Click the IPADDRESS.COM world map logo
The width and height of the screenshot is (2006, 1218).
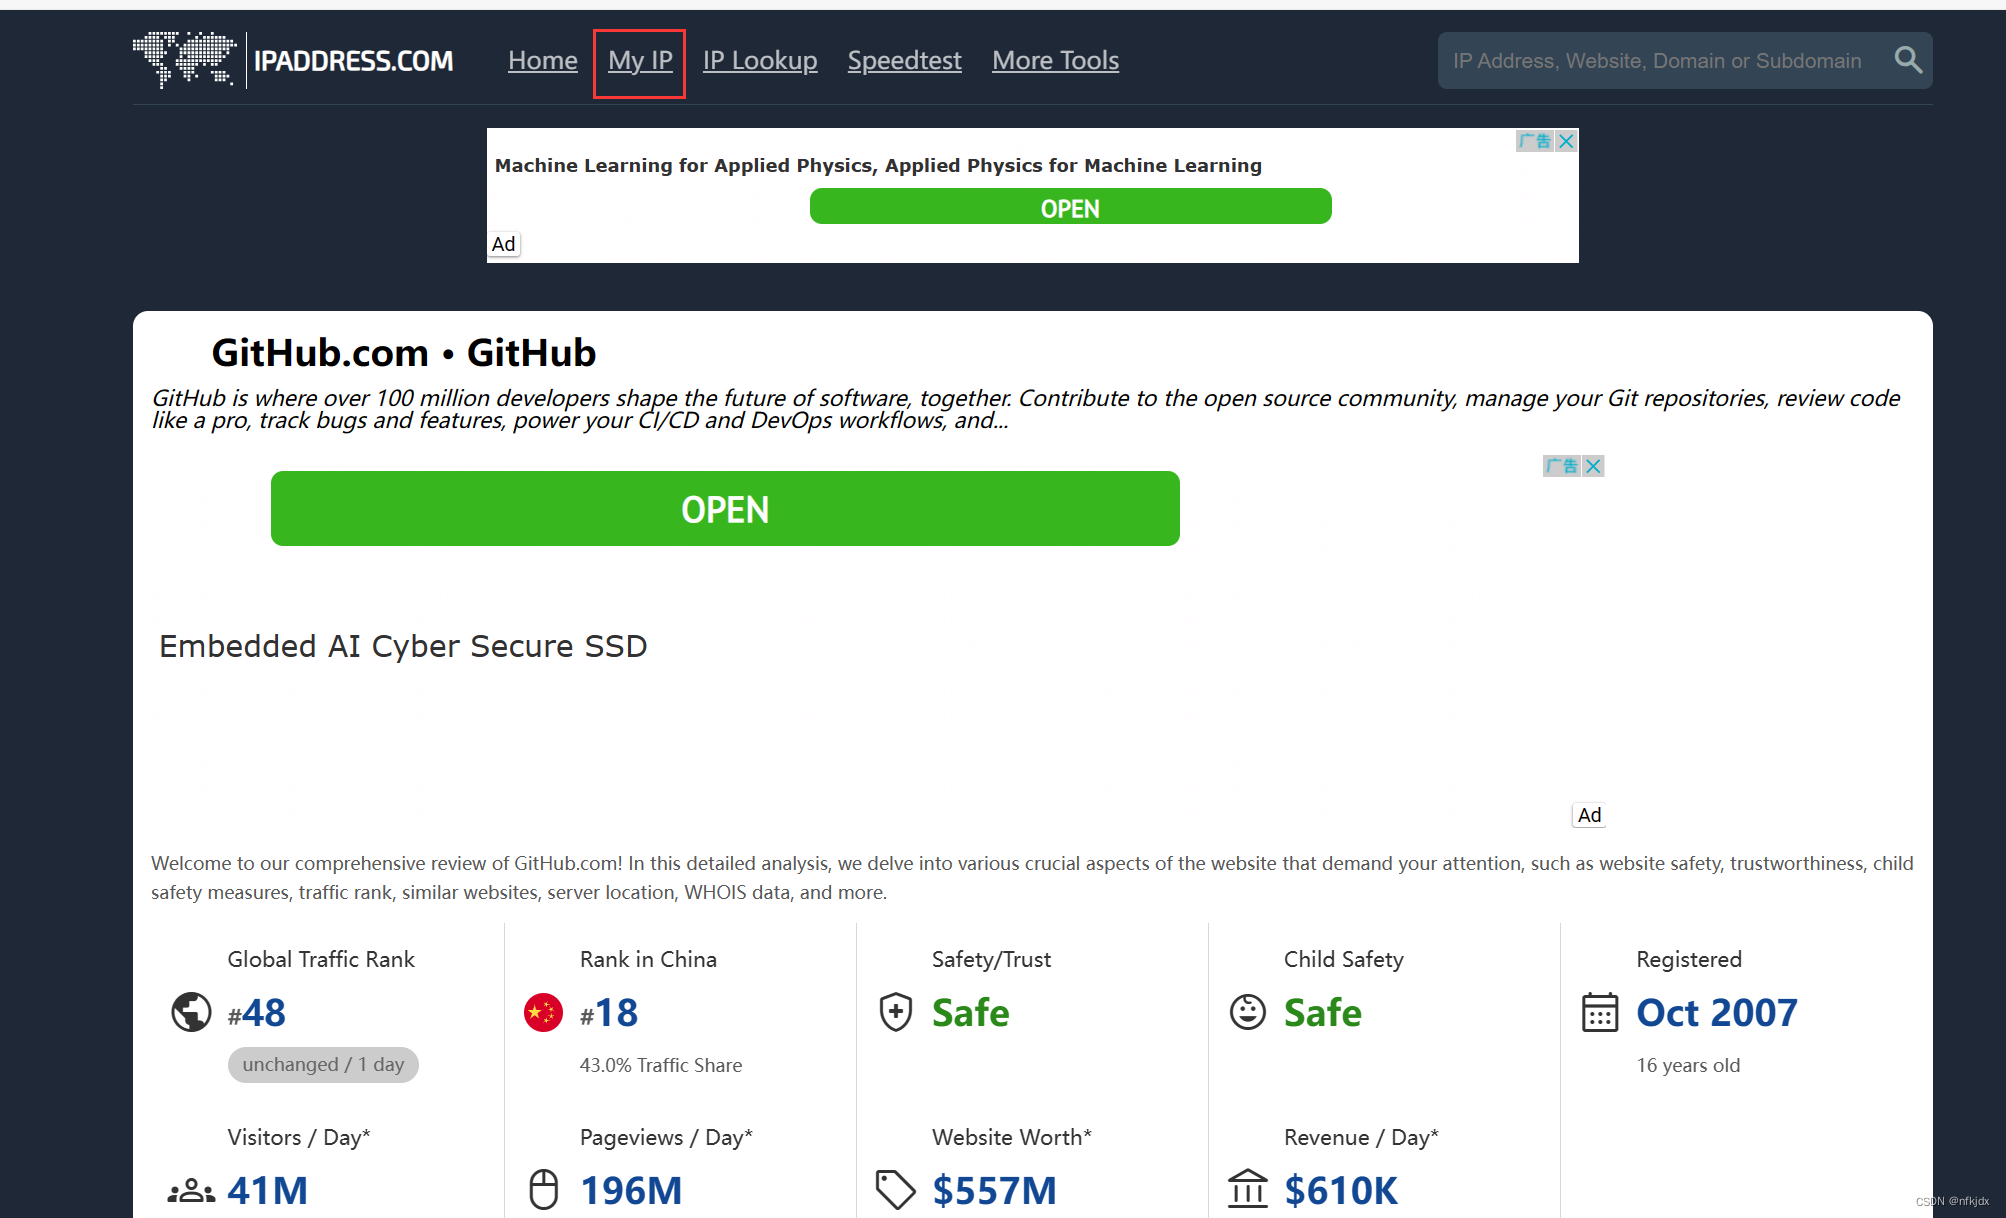click(185, 59)
